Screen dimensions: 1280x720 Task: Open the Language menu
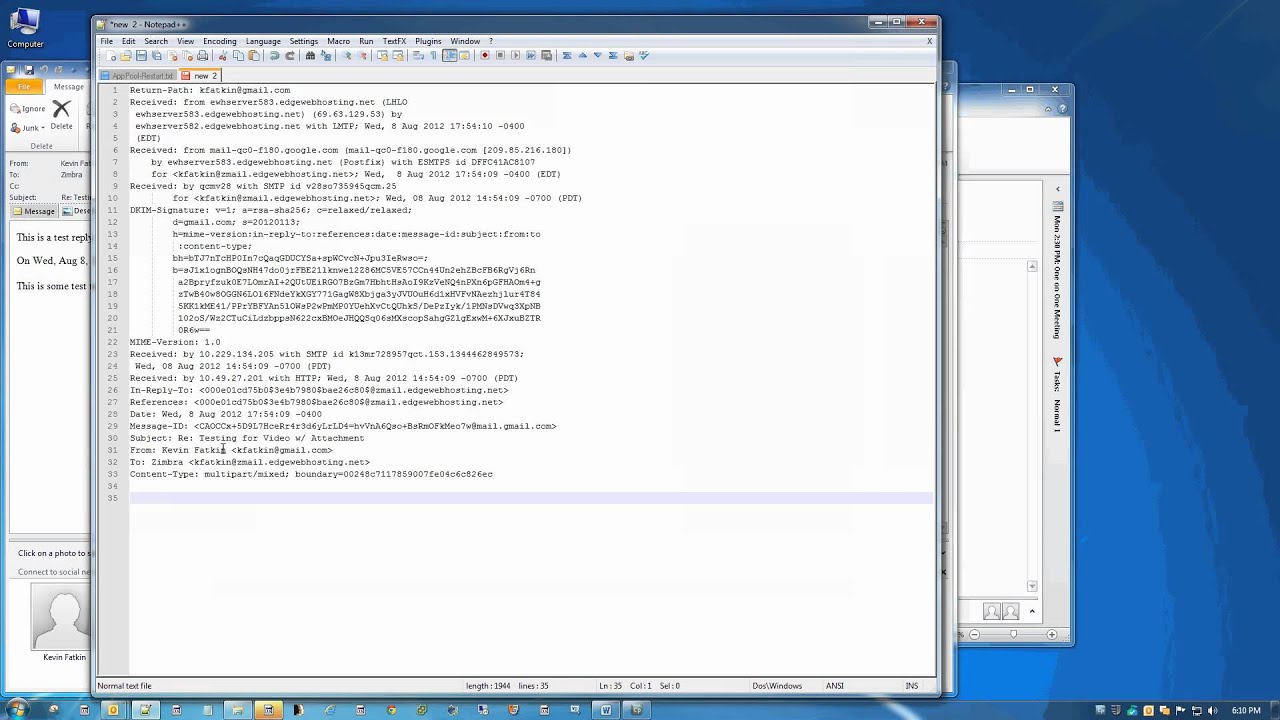(x=263, y=41)
